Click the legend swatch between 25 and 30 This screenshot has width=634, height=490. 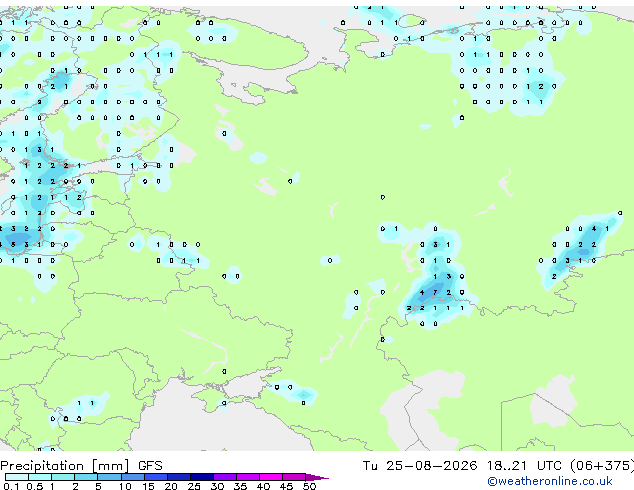coord(202,477)
